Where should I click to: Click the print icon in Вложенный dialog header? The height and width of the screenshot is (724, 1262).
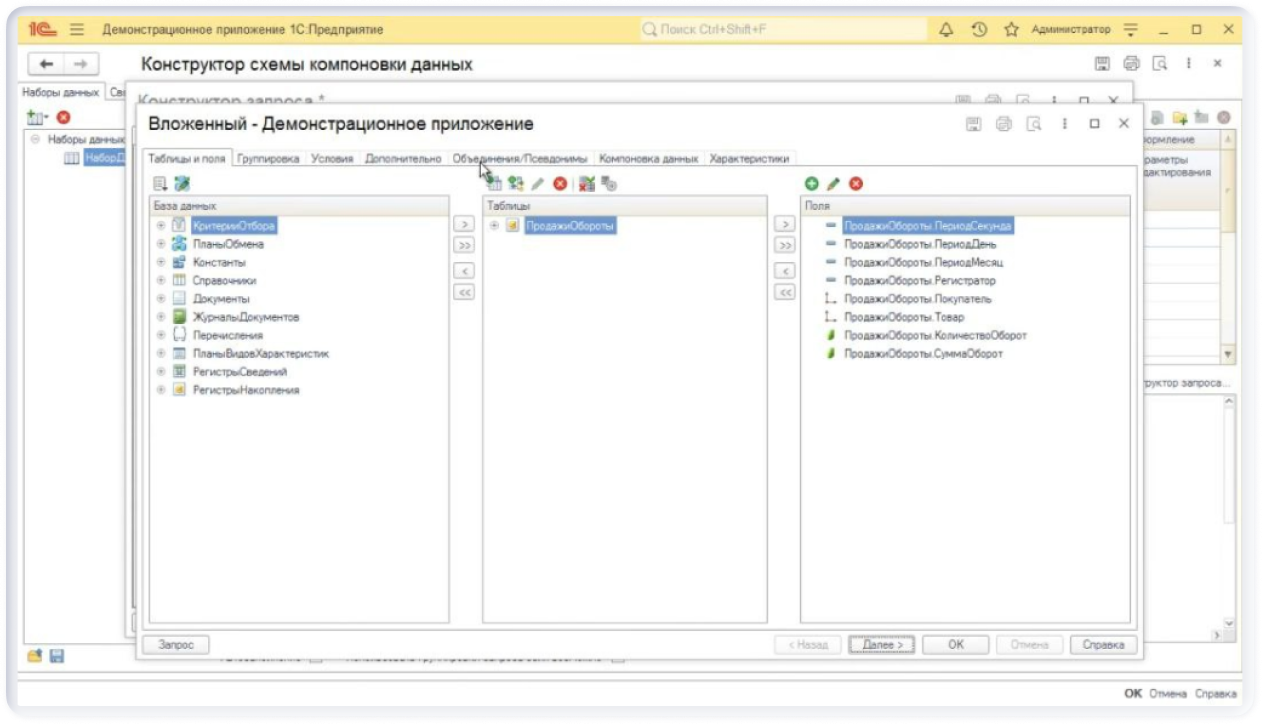click(x=1003, y=124)
